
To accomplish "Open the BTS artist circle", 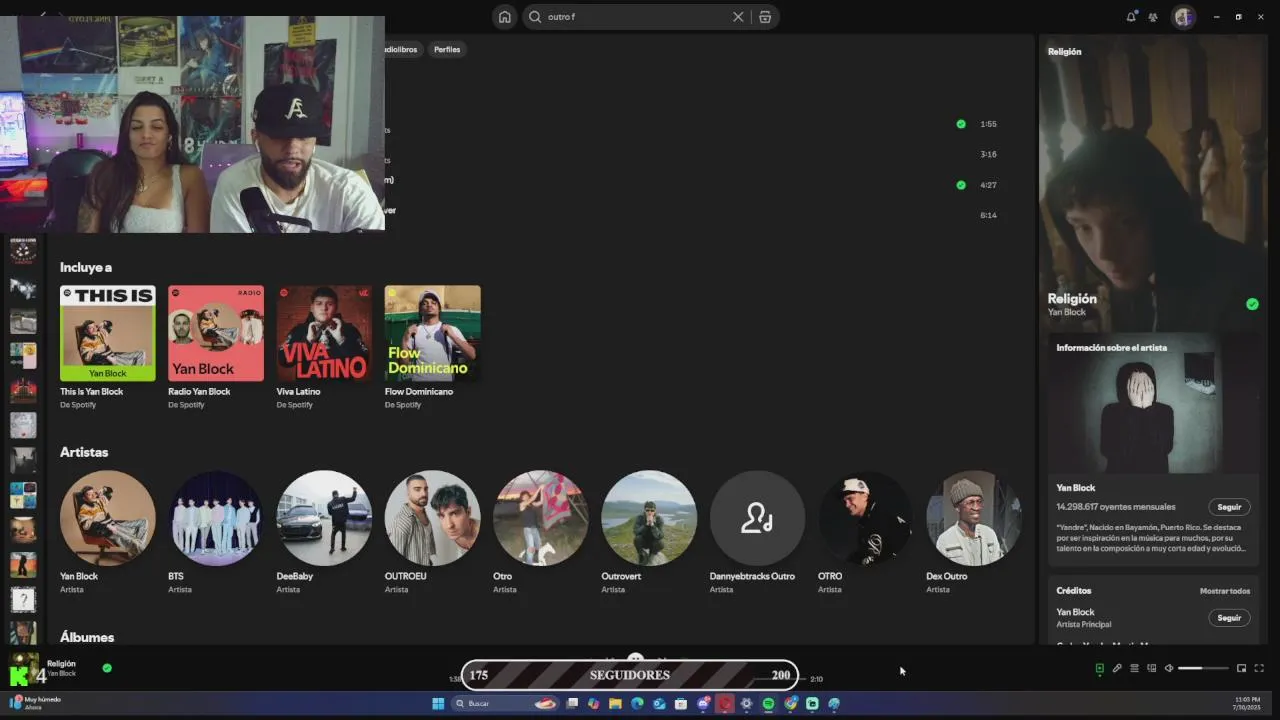I will pos(216,518).
